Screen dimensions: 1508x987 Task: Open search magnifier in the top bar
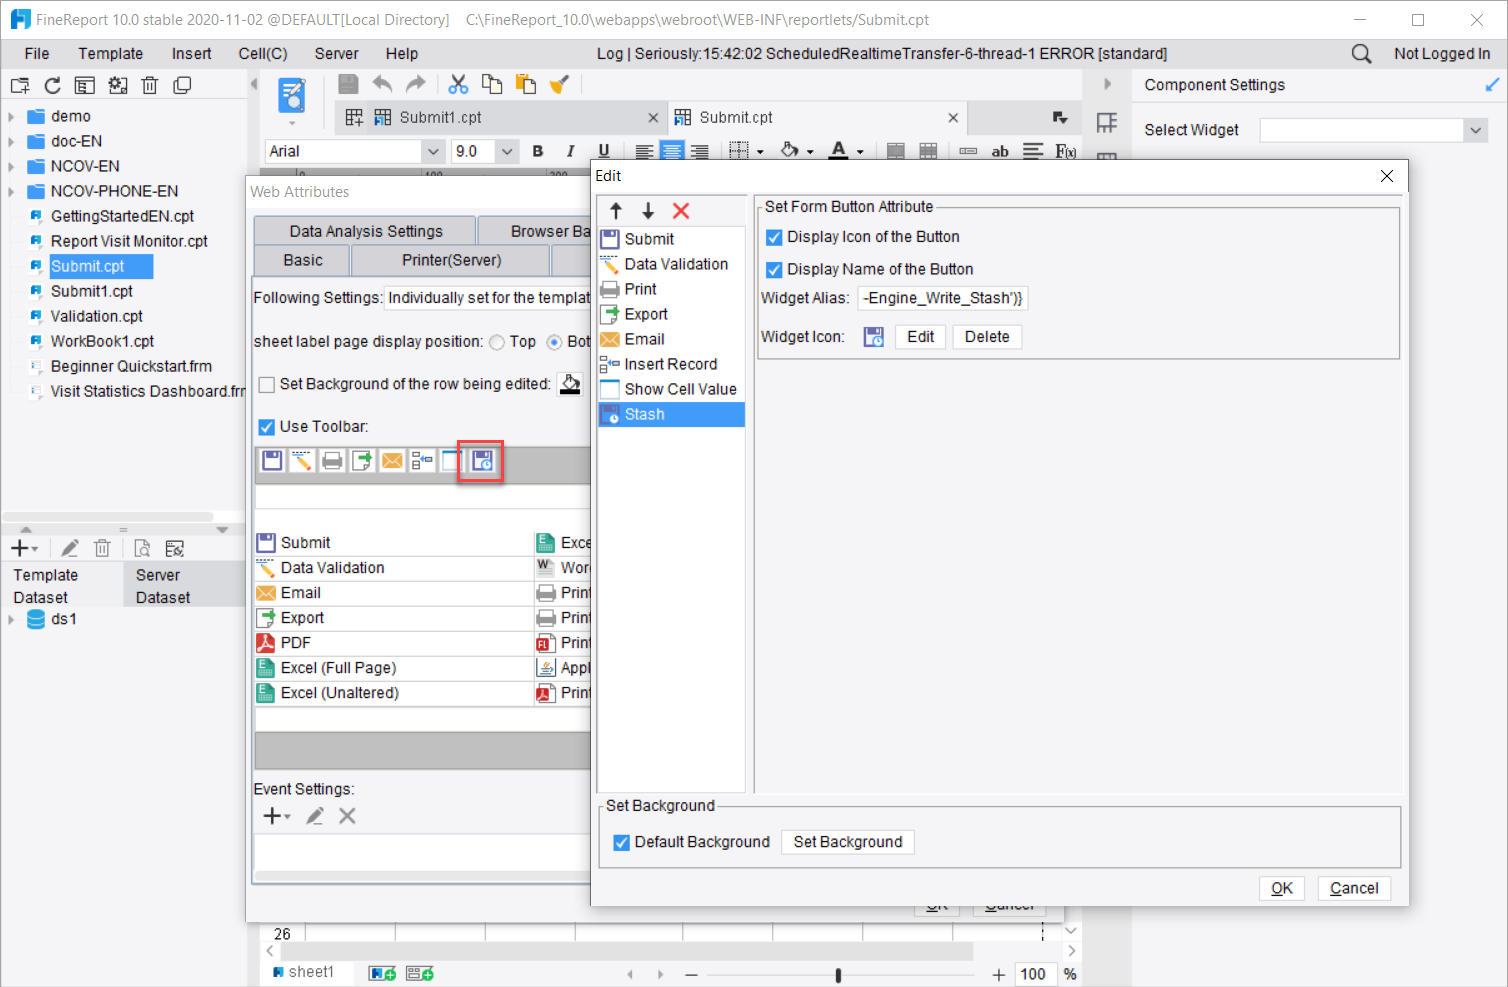[1361, 54]
